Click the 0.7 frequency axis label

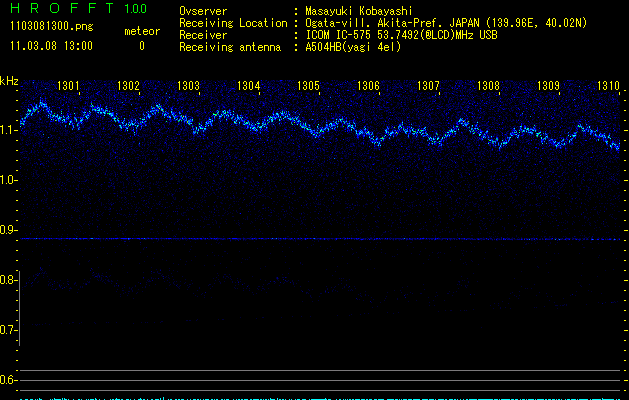(9, 330)
